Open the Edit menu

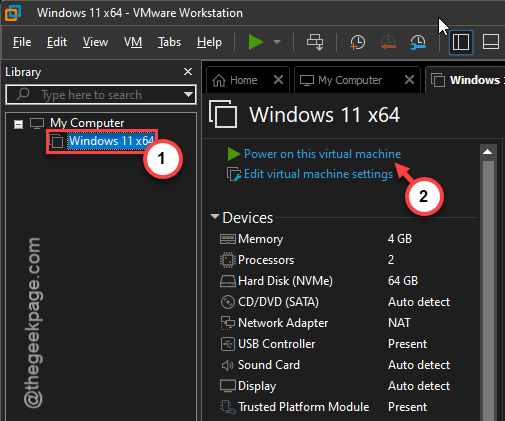point(57,42)
